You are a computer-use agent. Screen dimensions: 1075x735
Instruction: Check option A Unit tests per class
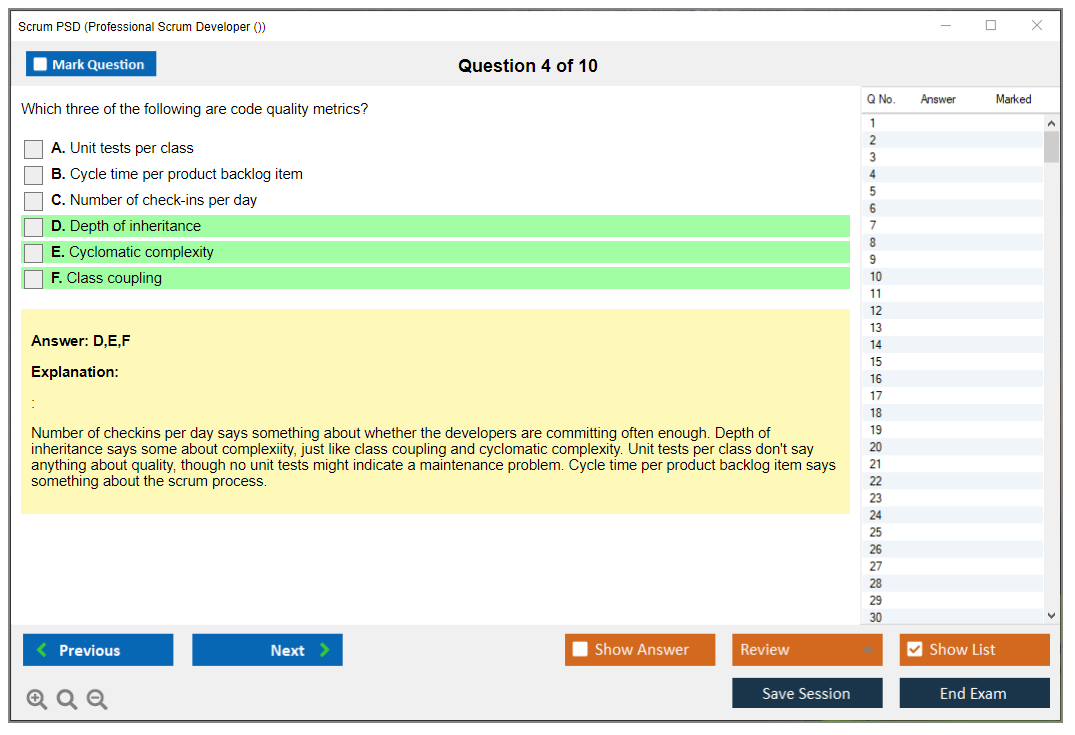click(x=34, y=149)
